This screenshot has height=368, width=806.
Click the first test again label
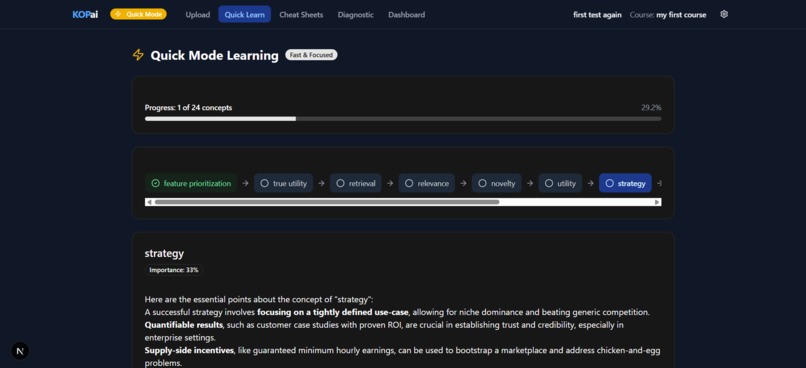point(597,15)
